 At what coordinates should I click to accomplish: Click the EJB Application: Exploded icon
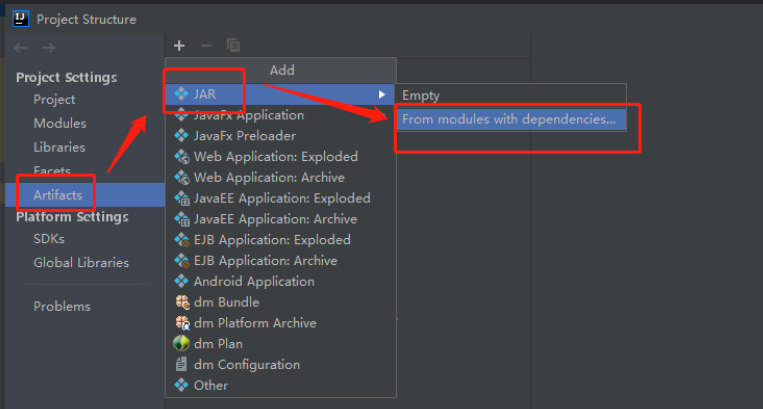(182, 239)
